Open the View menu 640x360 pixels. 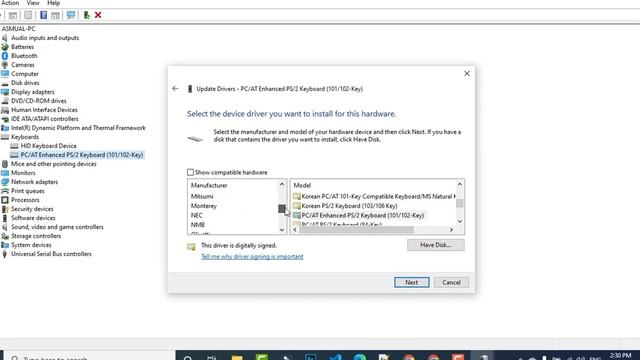[33, 3]
